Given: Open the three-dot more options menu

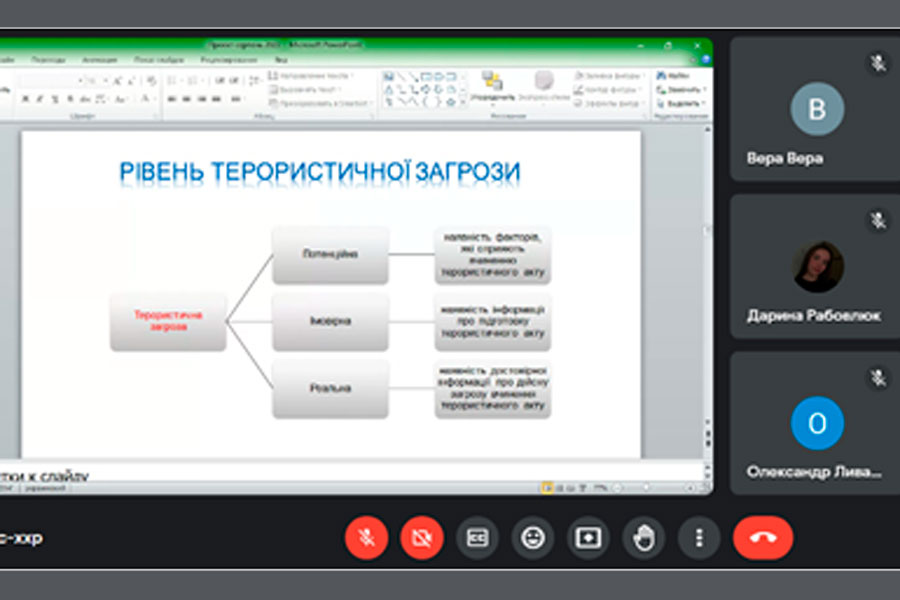Looking at the screenshot, I should coord(699,538).
